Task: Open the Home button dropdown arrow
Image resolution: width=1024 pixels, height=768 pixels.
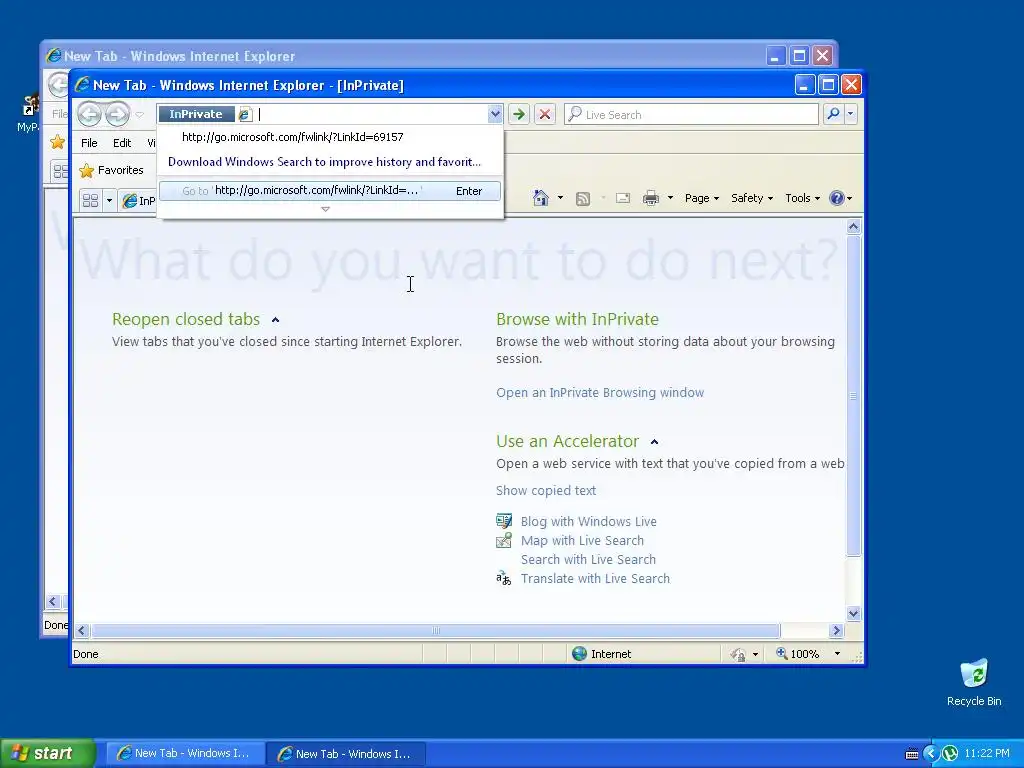Action: pos(560,198)
